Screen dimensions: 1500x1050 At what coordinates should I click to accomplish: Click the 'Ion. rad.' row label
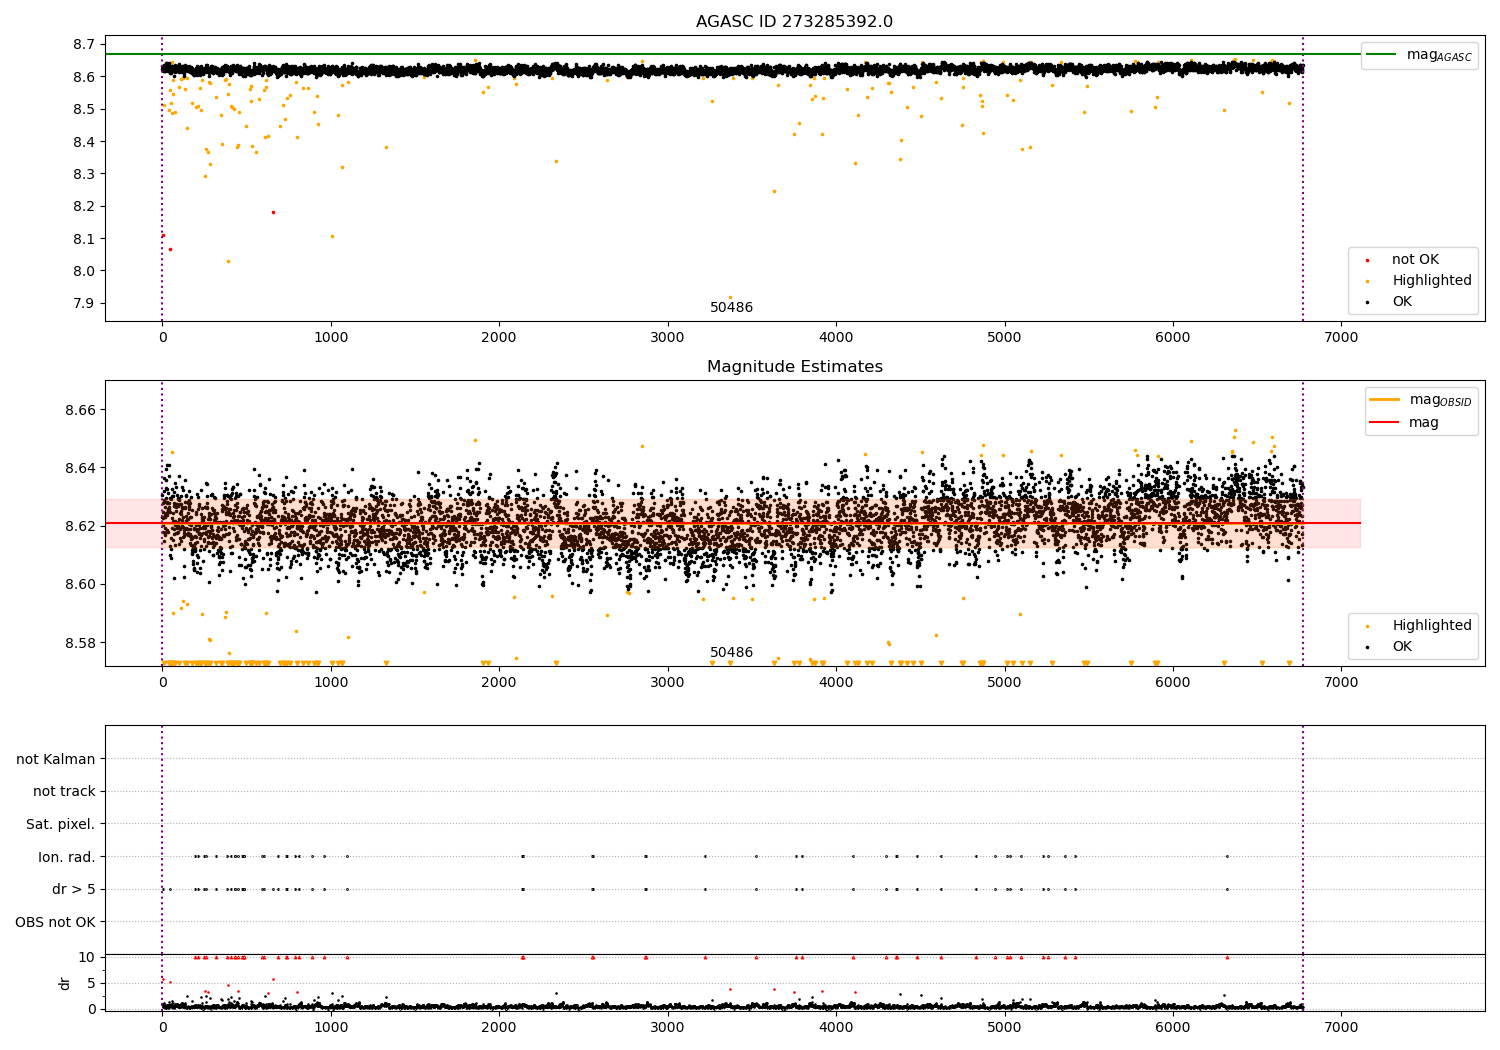(x=67, y=857)
